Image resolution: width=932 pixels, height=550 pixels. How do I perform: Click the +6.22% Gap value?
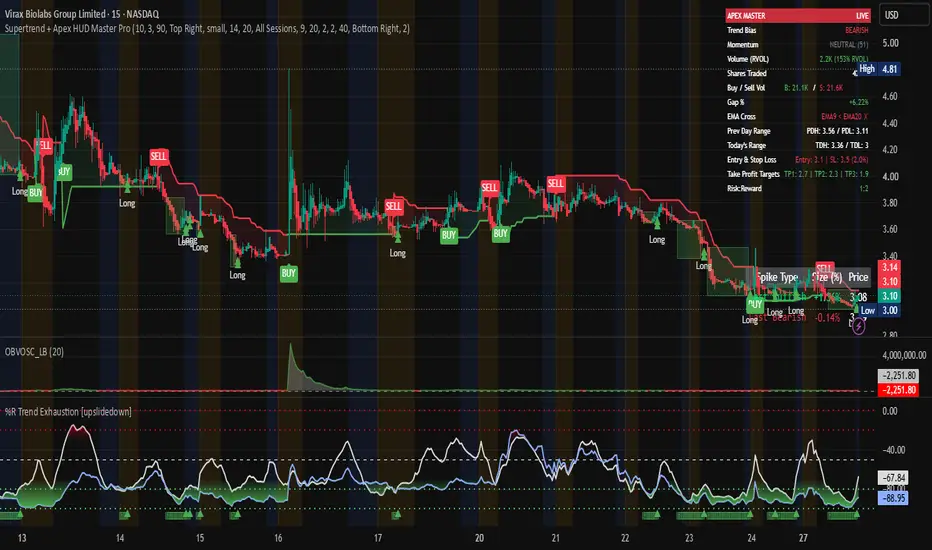[858, 102]
